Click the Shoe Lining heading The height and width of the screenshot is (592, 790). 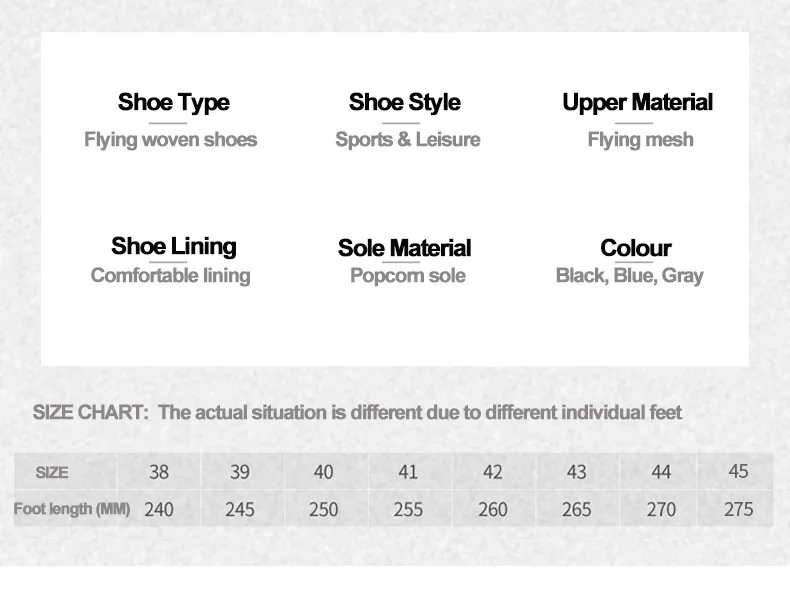click(173, 246)
